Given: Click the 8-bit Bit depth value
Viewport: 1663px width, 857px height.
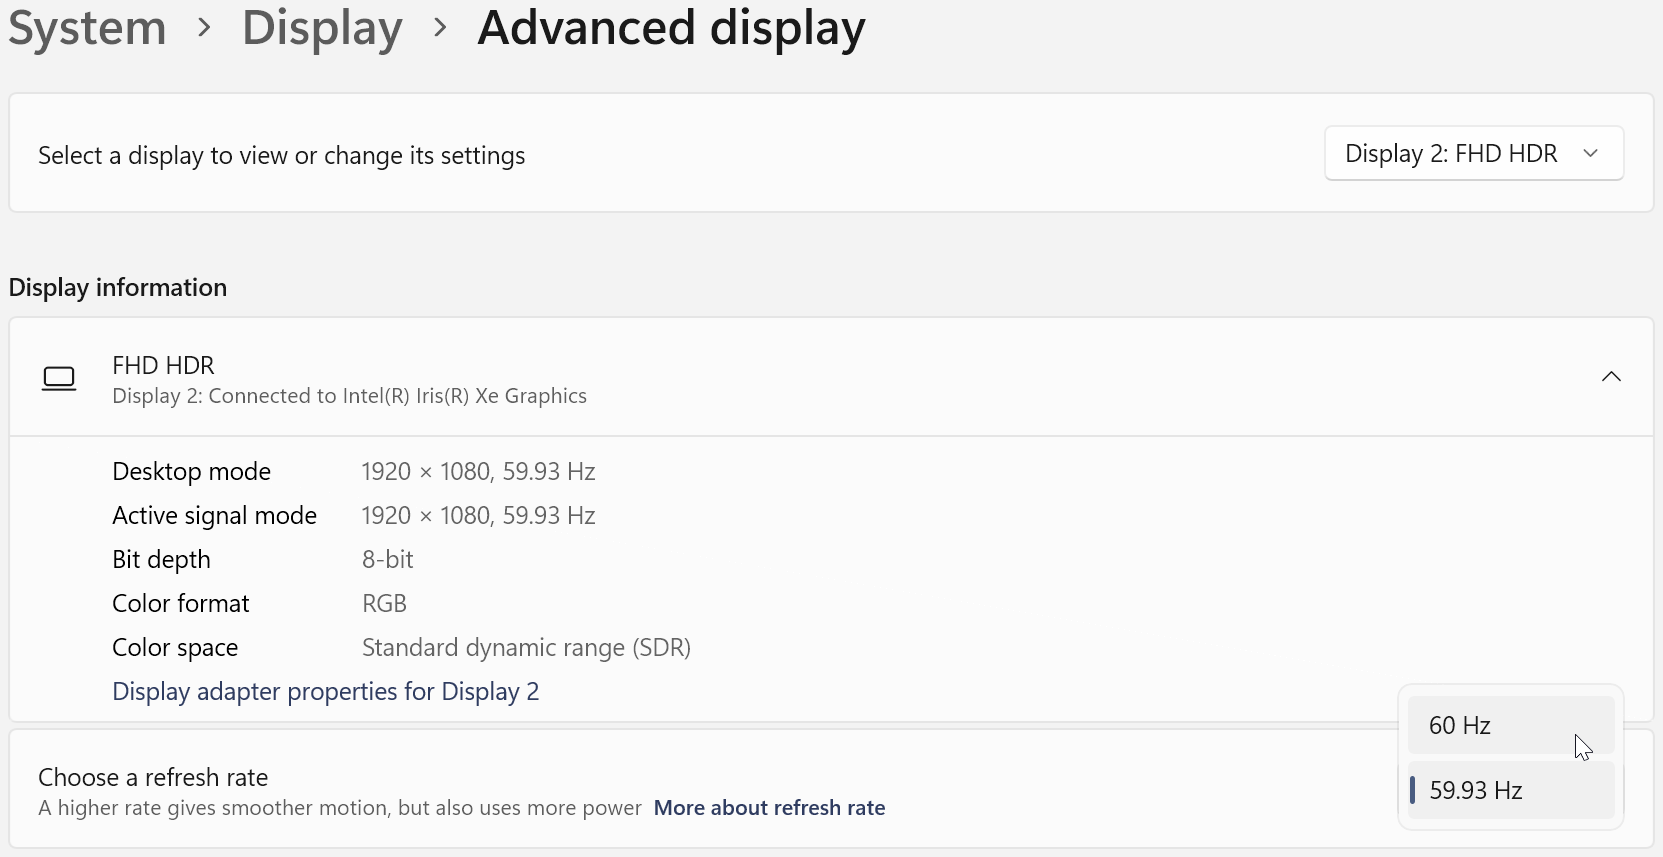Looking at the screenshot, I should (387, 560).
